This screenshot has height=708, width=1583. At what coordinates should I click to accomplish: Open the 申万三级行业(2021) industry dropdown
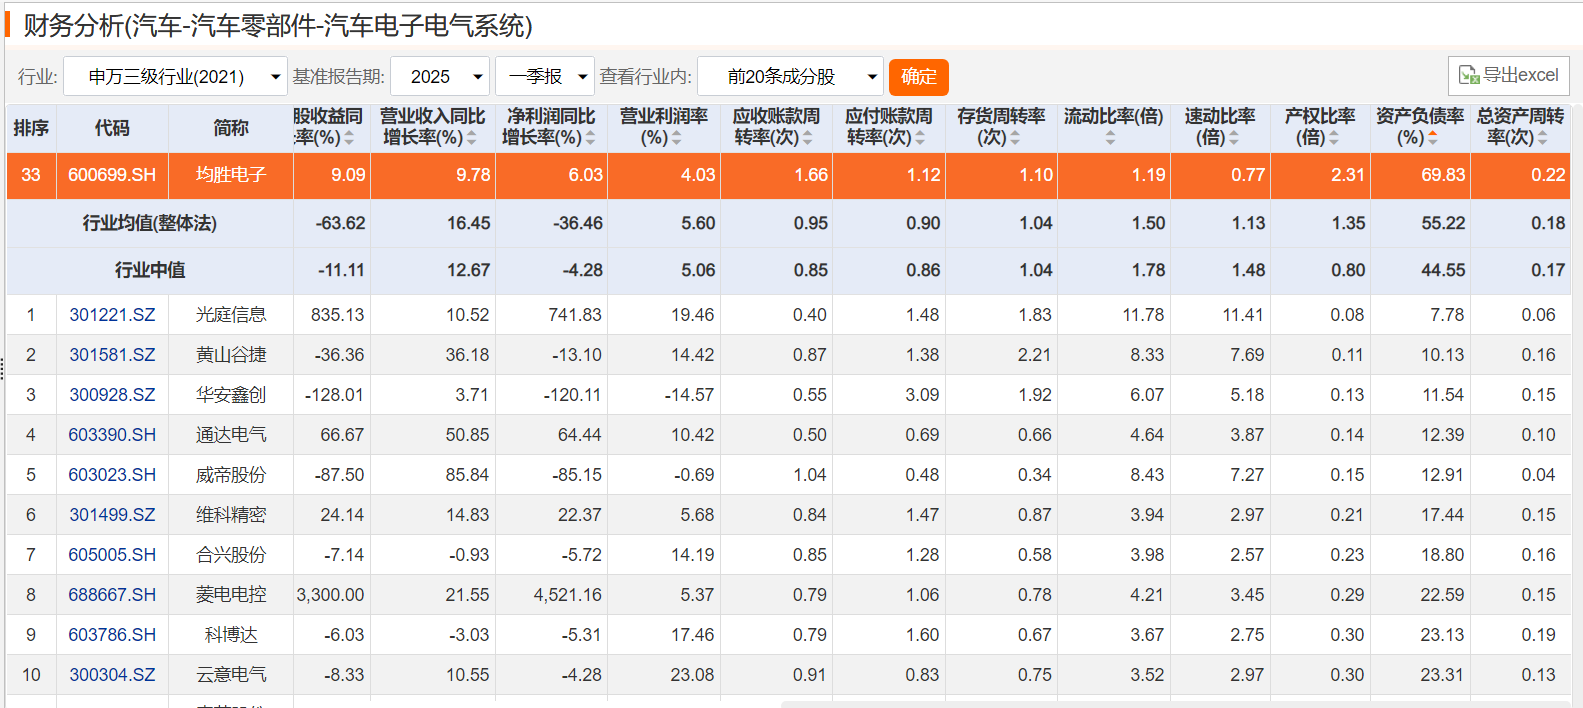175,76
